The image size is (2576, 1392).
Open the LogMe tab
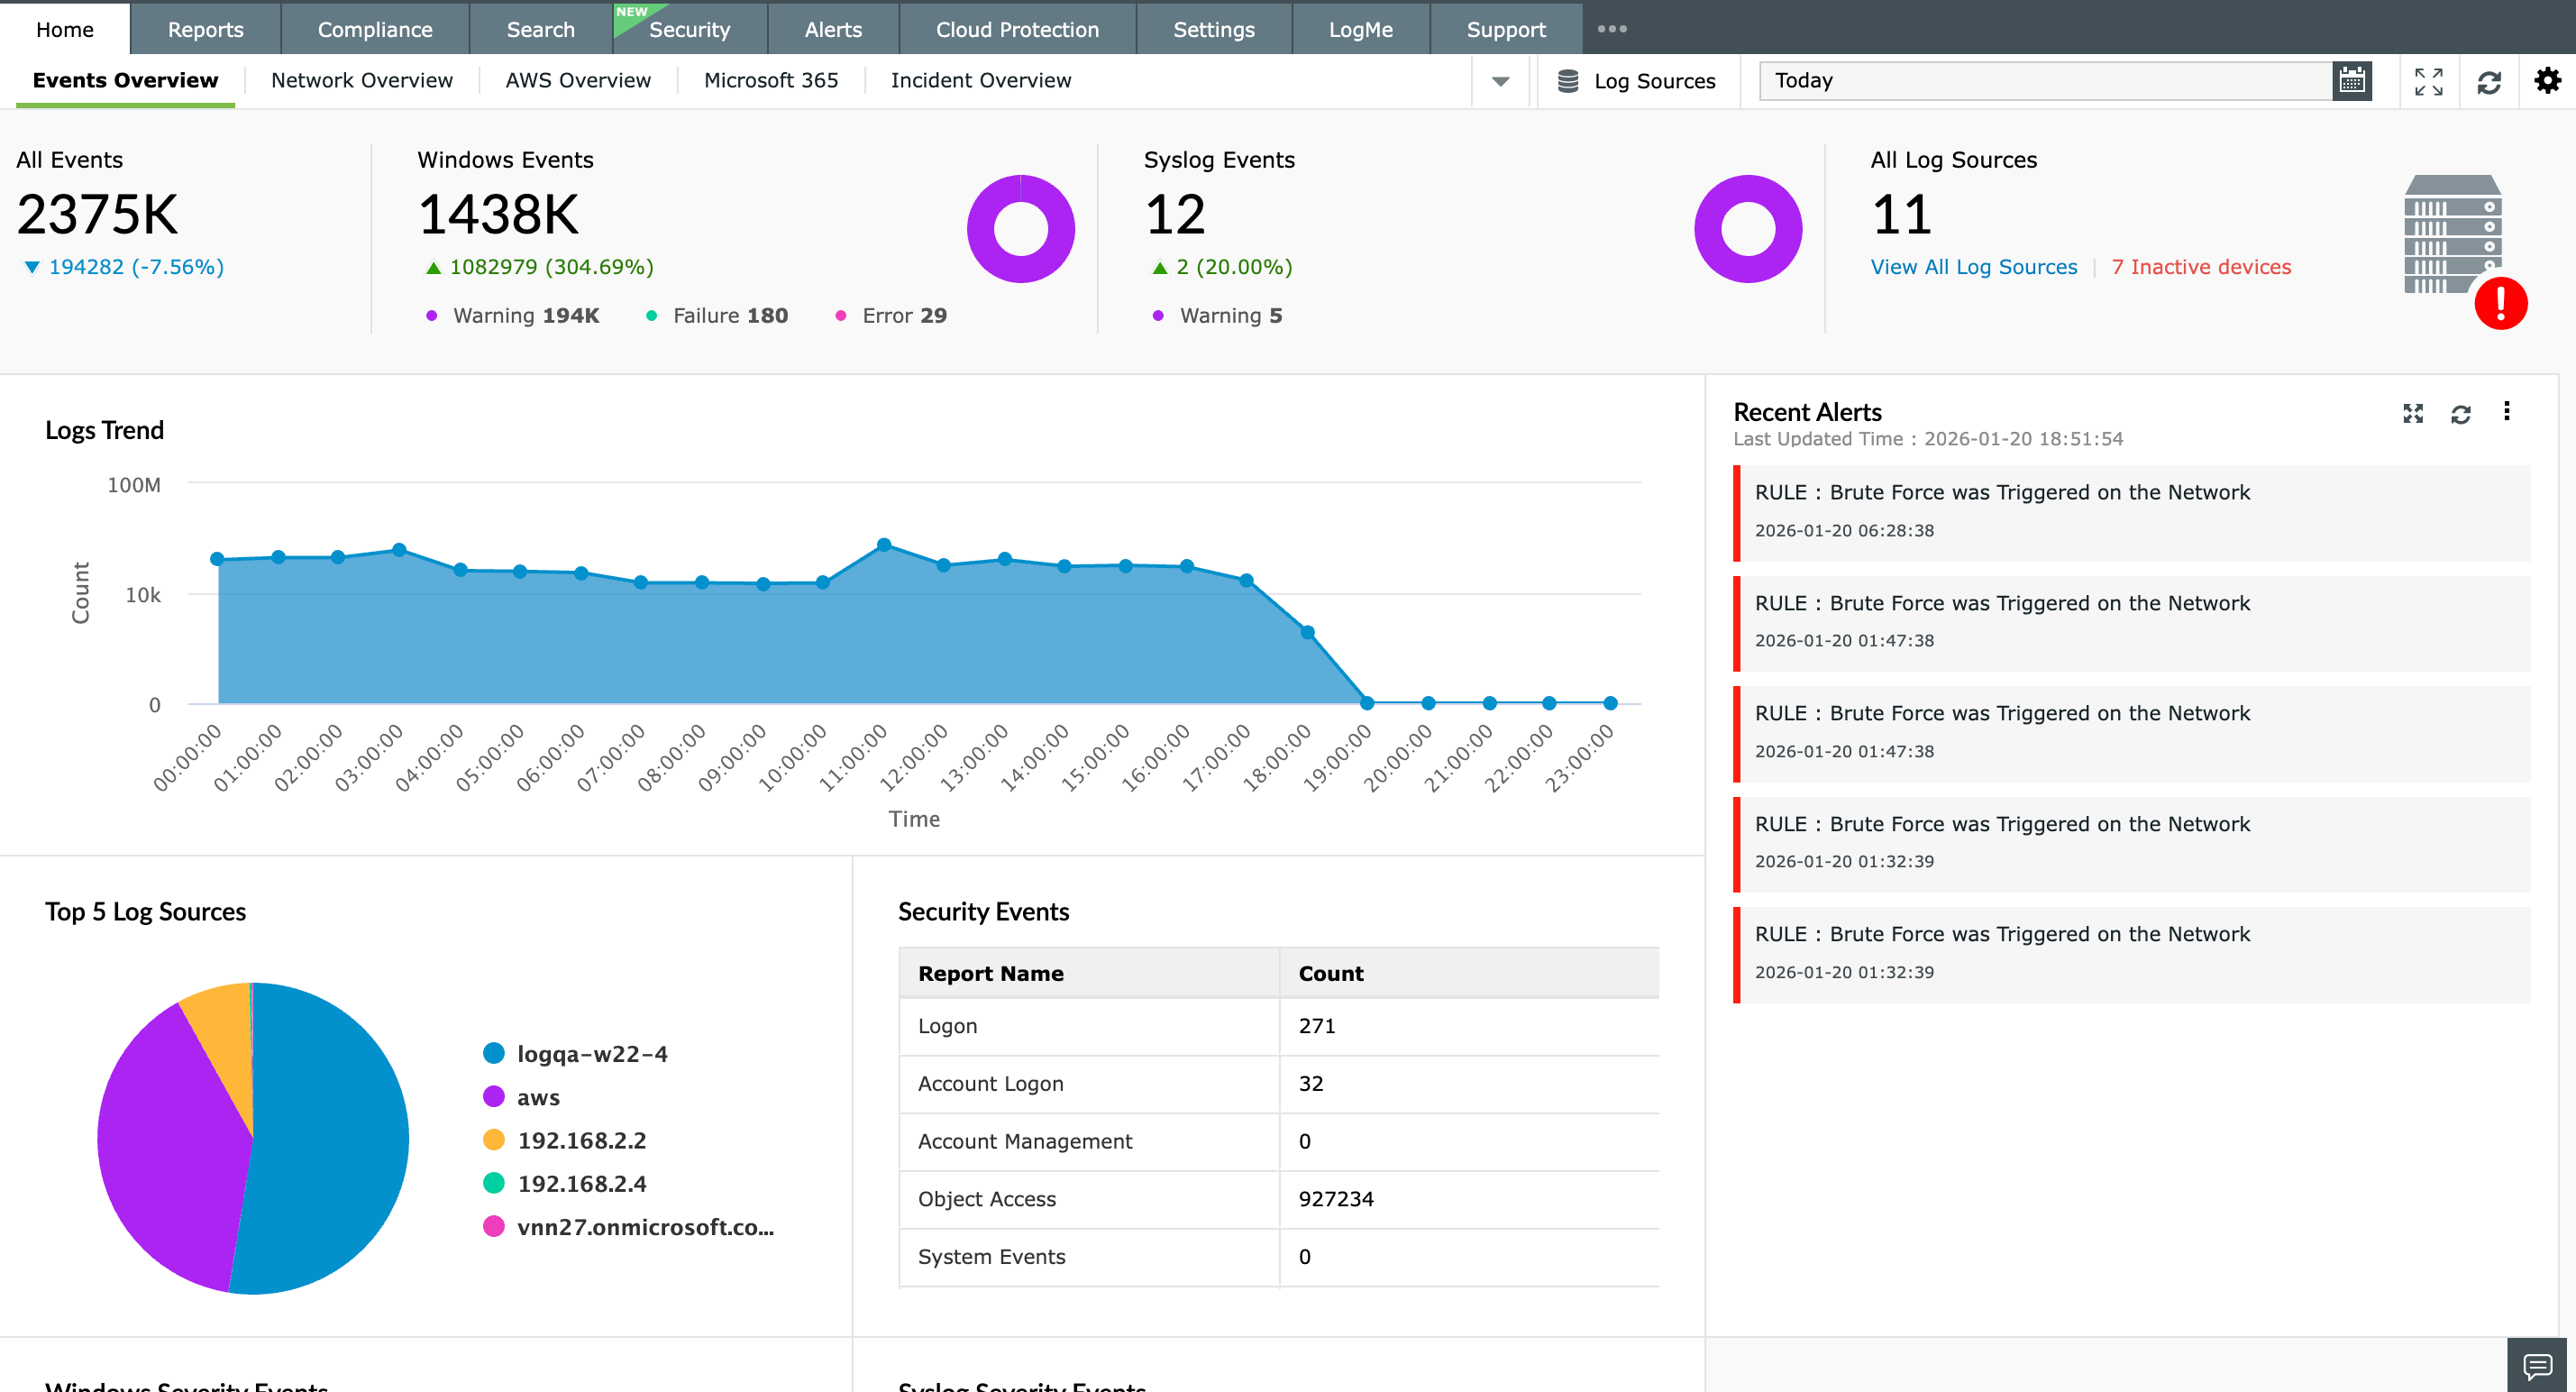click(1361, 29)
